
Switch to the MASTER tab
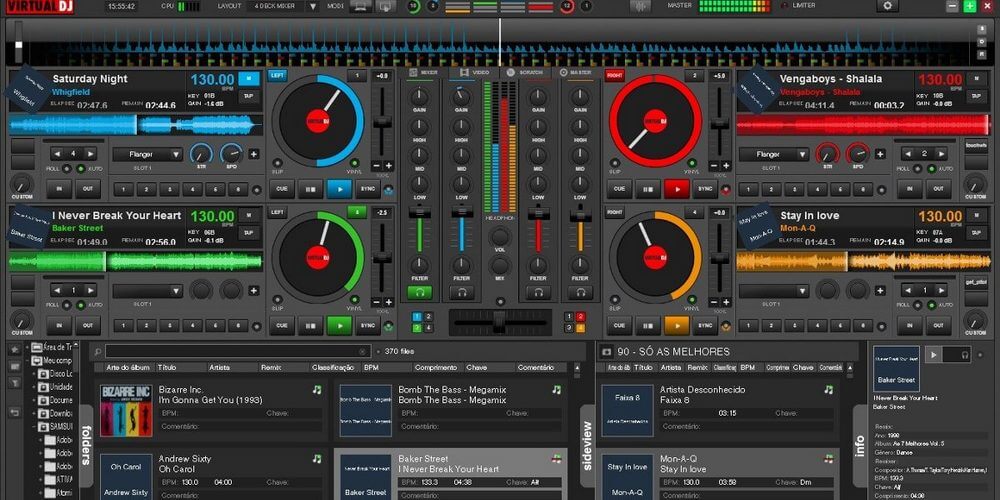576,73
